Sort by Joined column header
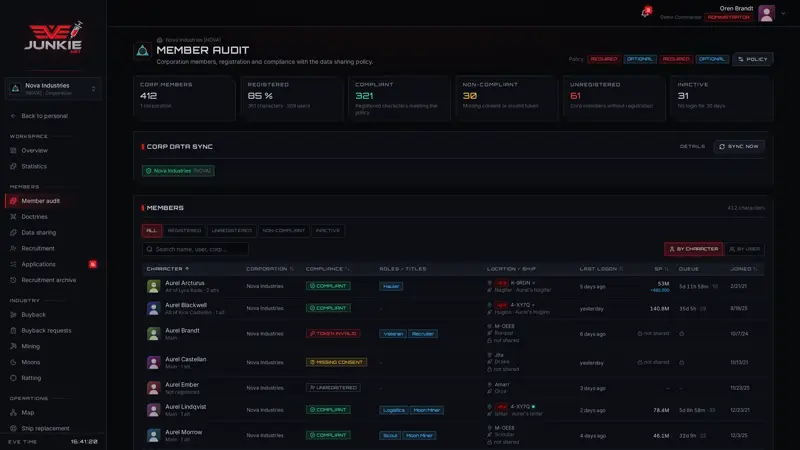The image size is (800, 450). coord(744,269)
